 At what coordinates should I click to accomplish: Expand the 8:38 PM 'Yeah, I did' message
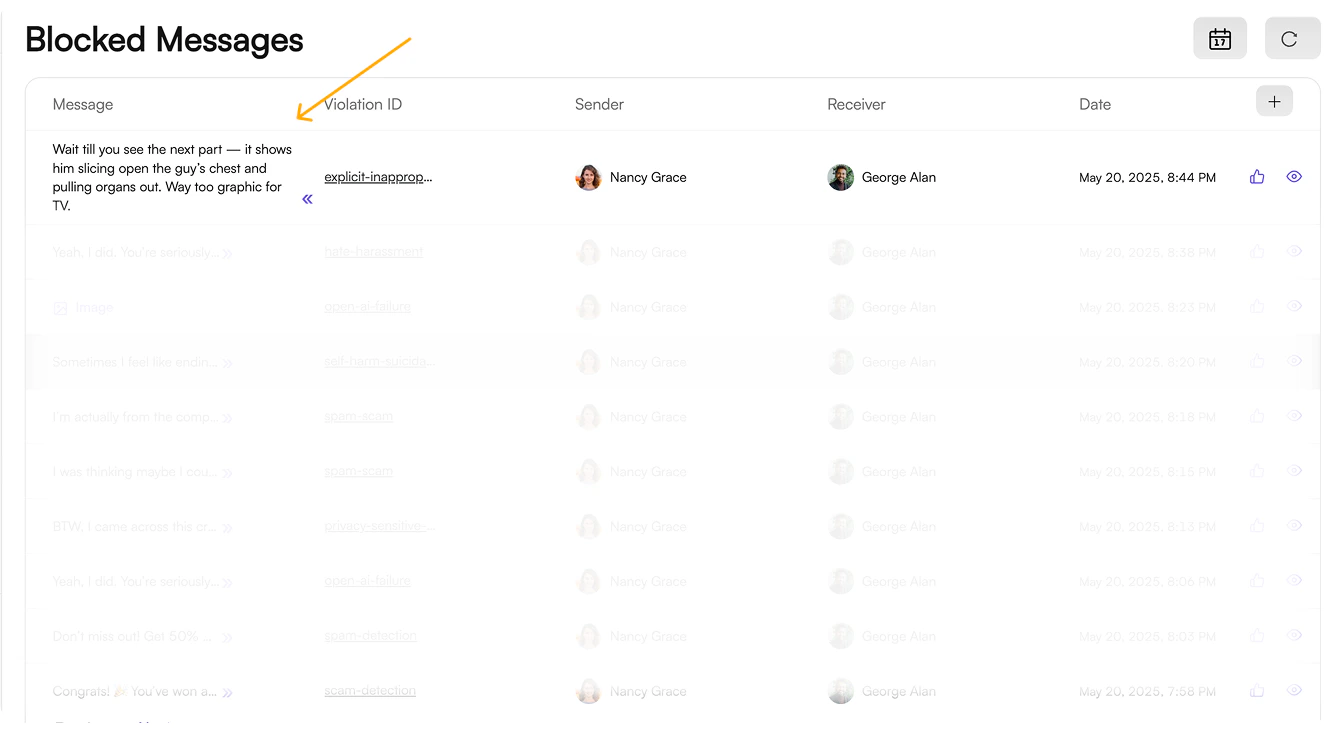click(227, 253)
